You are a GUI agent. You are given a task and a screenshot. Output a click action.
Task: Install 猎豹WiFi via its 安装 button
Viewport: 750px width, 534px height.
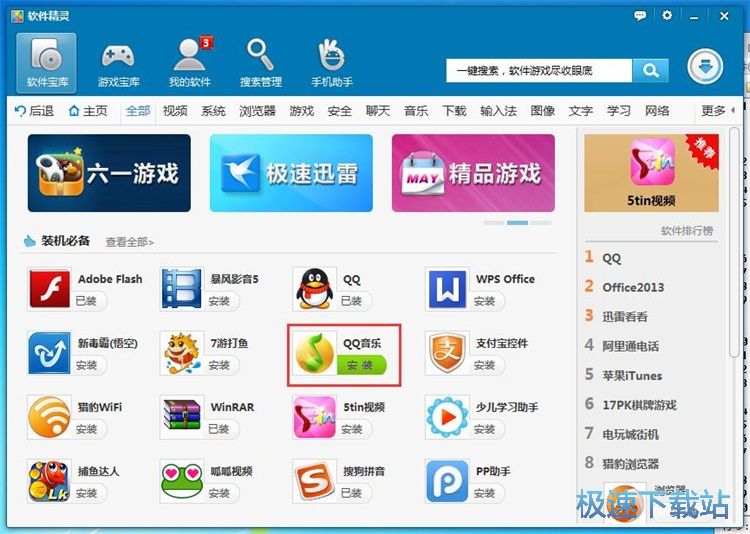[x=87, y=429]
